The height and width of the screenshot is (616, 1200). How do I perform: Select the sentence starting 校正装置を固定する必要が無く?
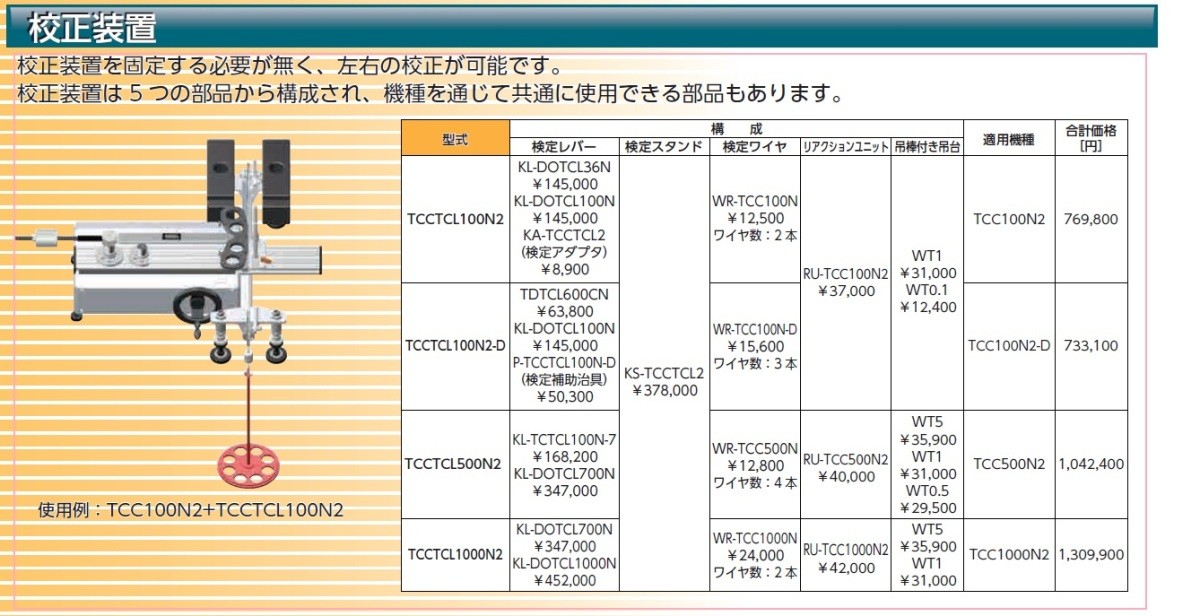pyautogui.click(x=289, y=69)
